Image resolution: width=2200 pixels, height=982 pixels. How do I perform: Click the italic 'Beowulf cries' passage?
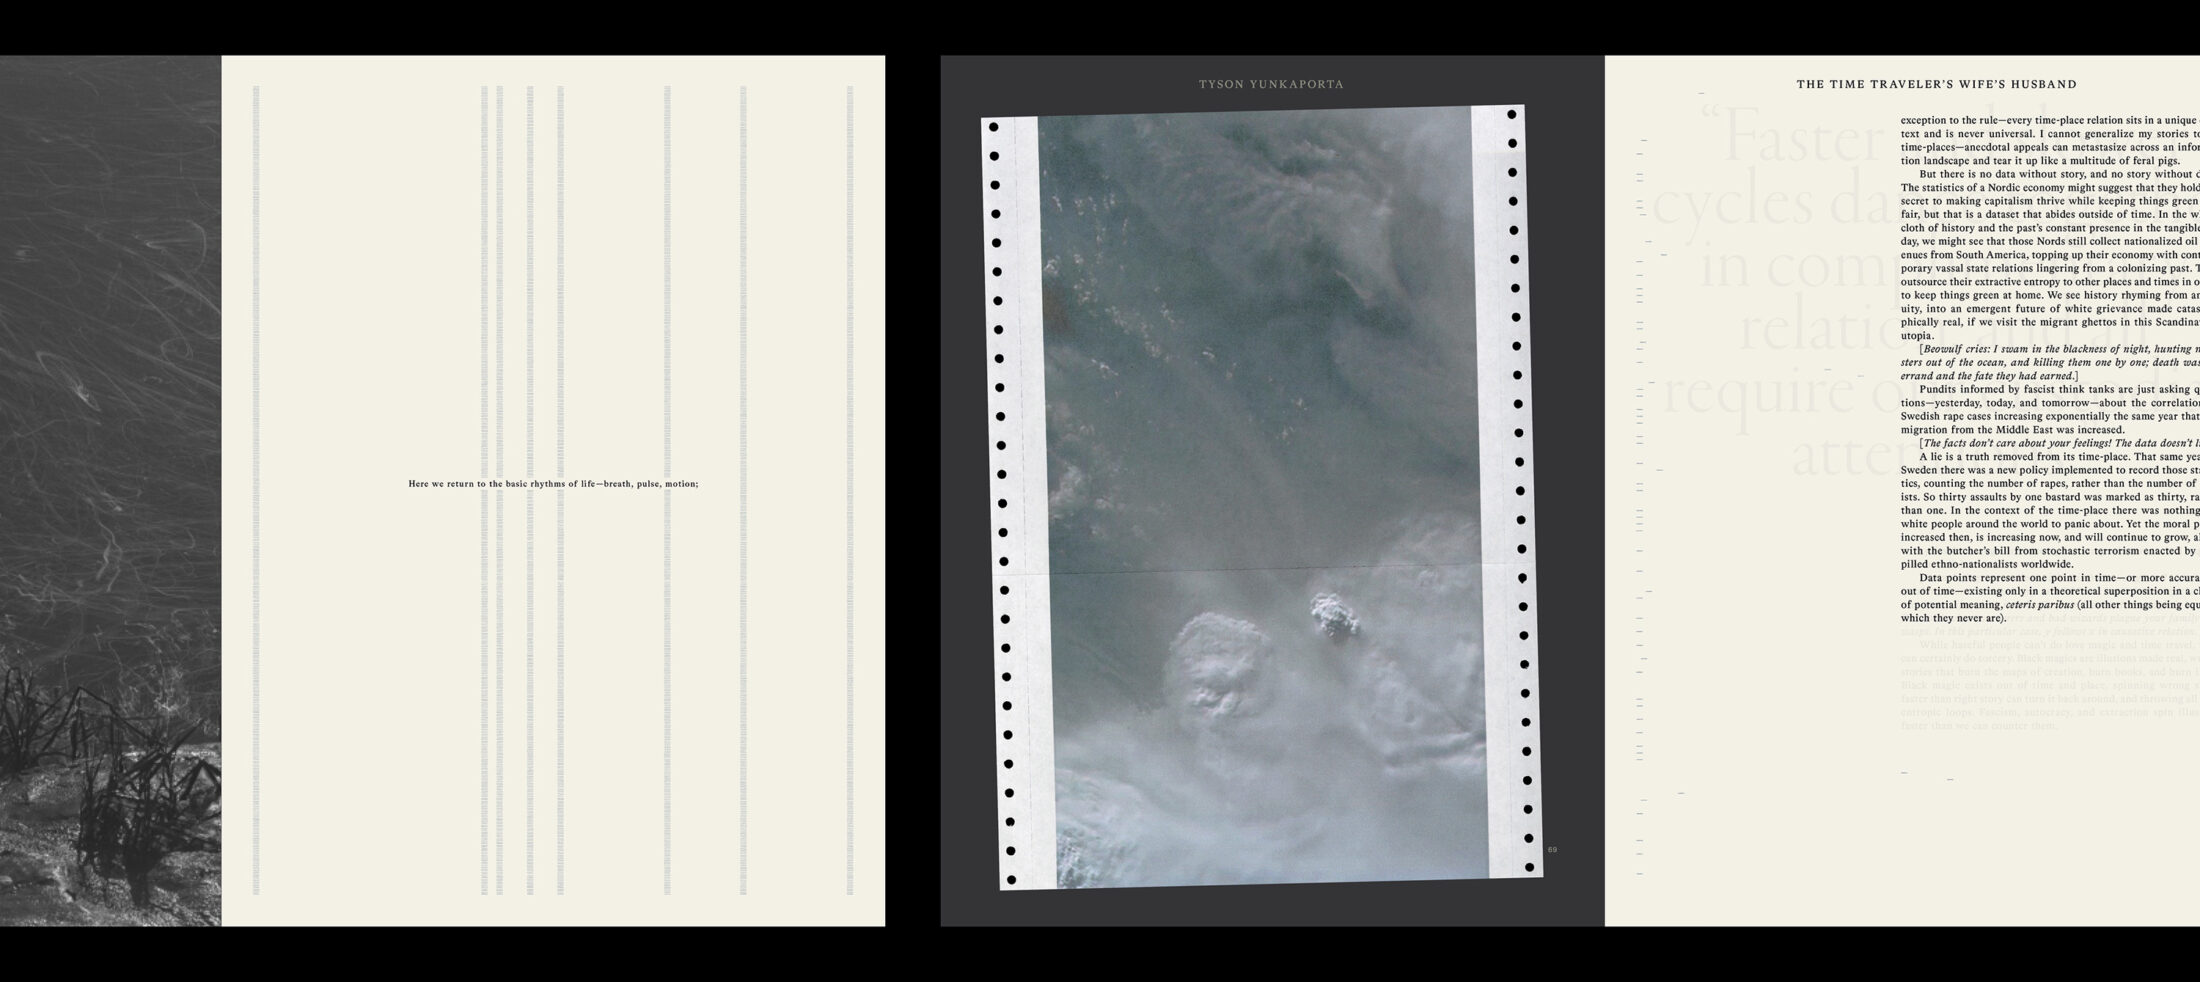point(2050,362)
